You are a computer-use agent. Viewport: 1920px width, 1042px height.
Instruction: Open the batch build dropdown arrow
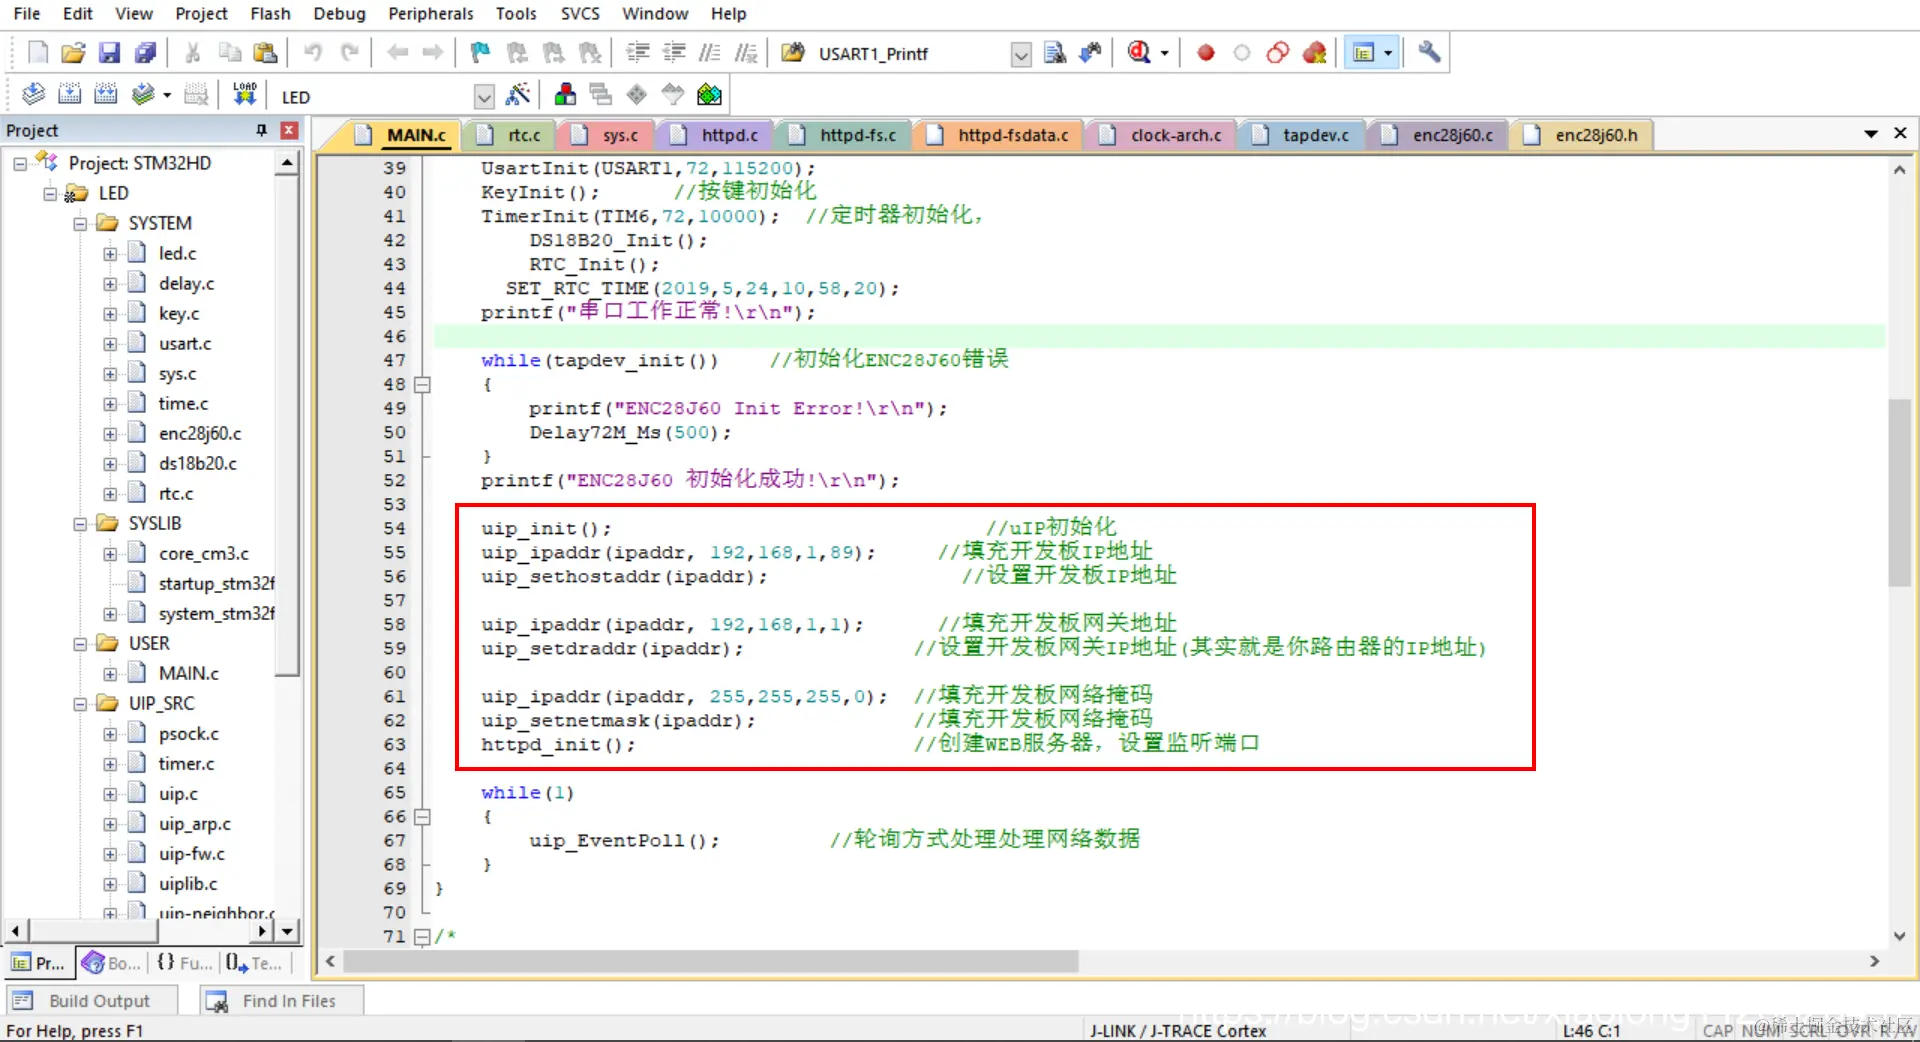pyautogui.click(x=166, y=95)
